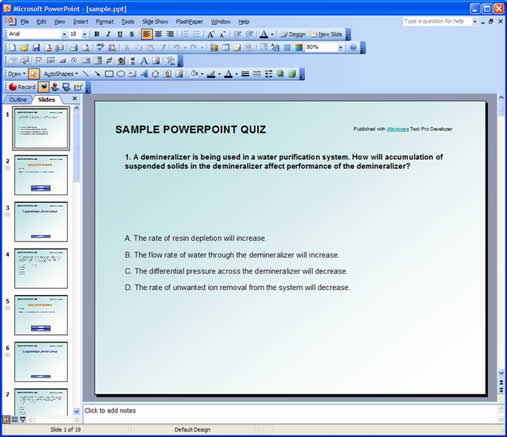Toggle Italic formatting
Screen dimensions: 507x437
pyautogui.click(x=108, y=34)
